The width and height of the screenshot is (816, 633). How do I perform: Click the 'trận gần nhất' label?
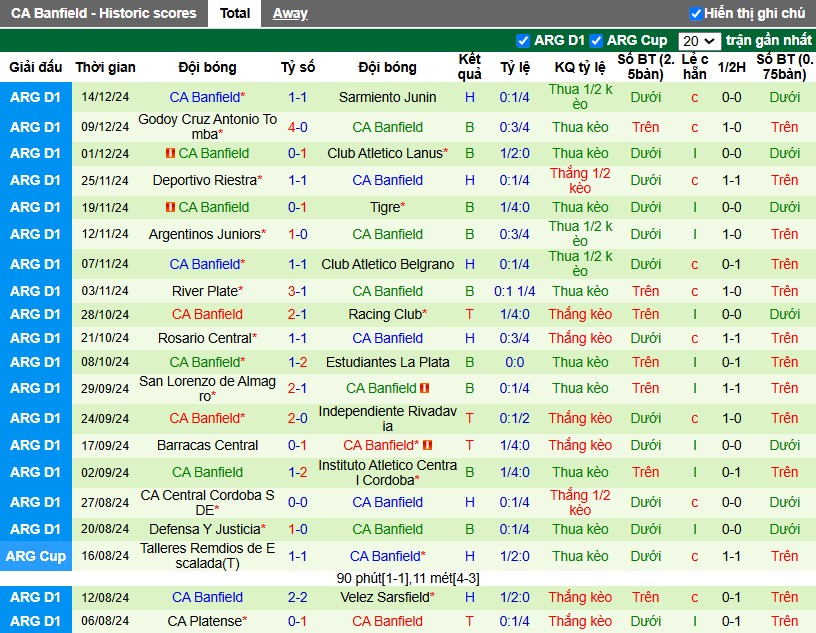(768, 41)
